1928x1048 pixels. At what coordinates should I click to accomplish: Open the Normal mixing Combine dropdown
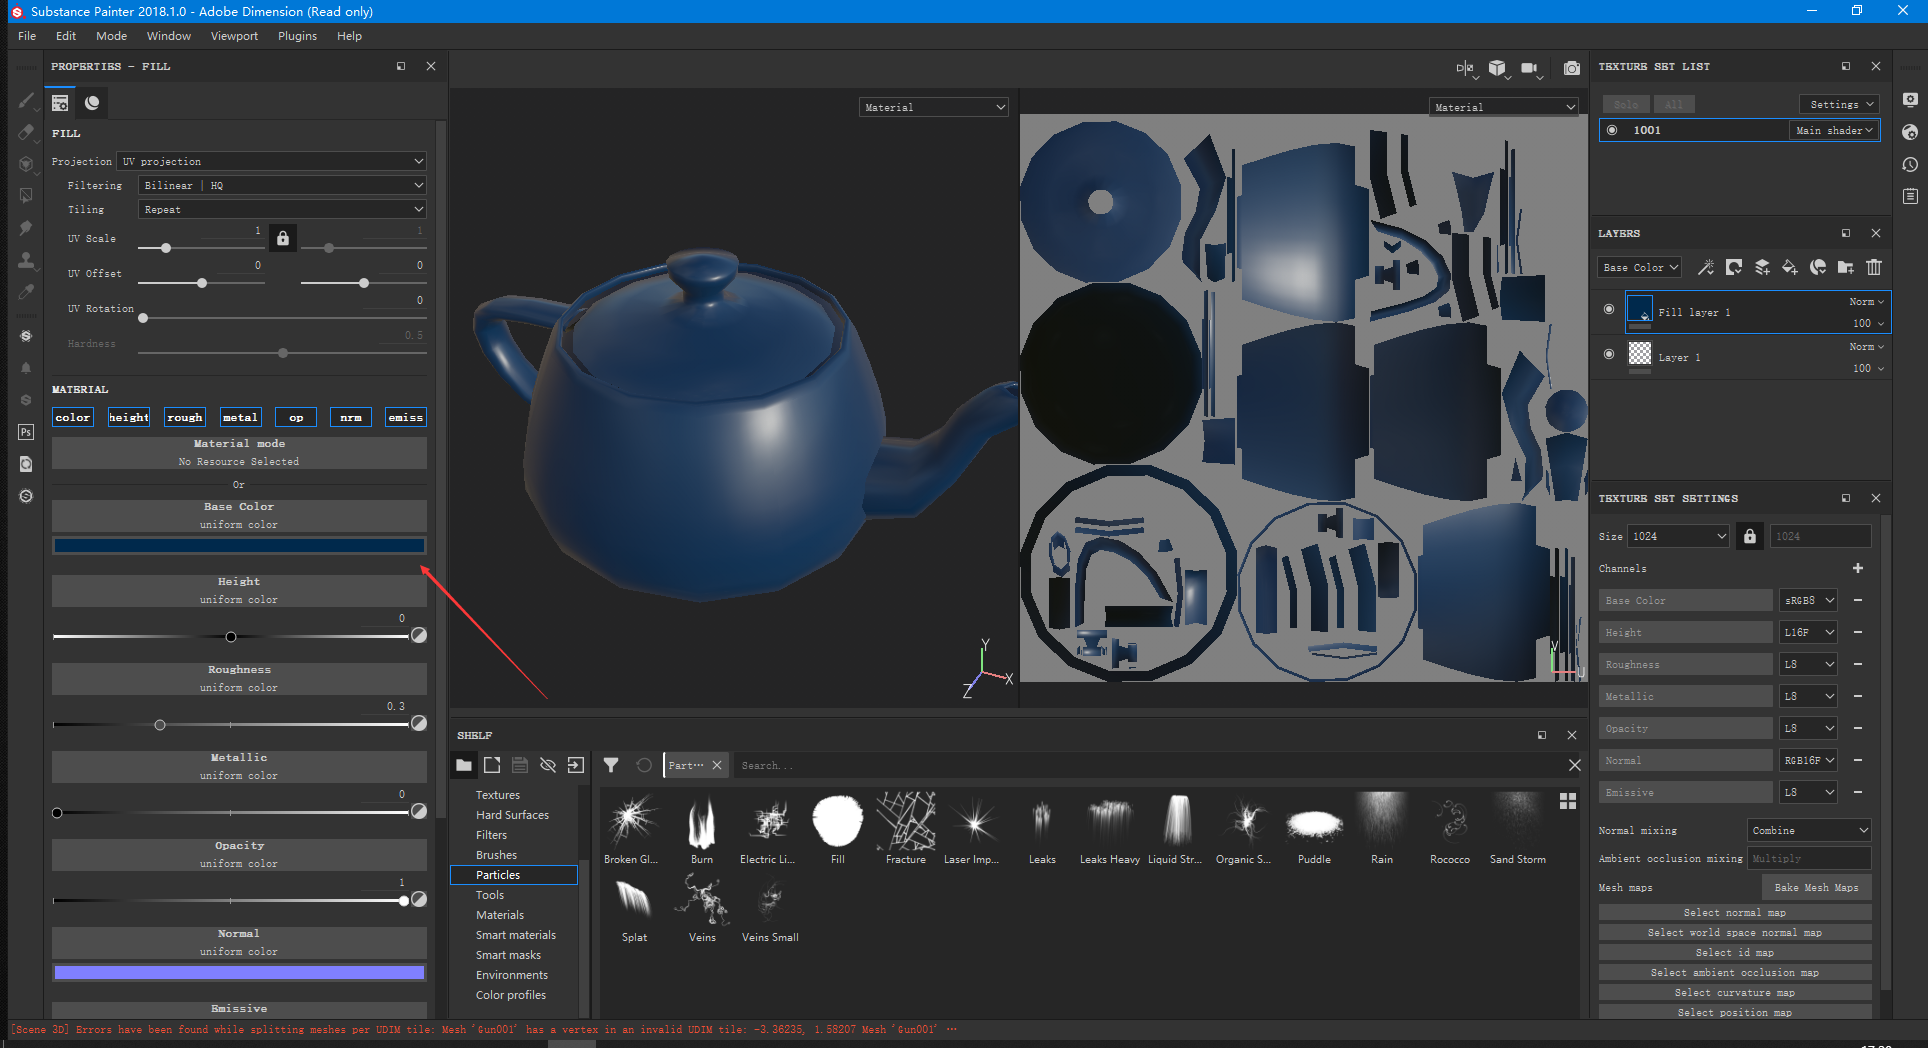[x=1809, y=830]
